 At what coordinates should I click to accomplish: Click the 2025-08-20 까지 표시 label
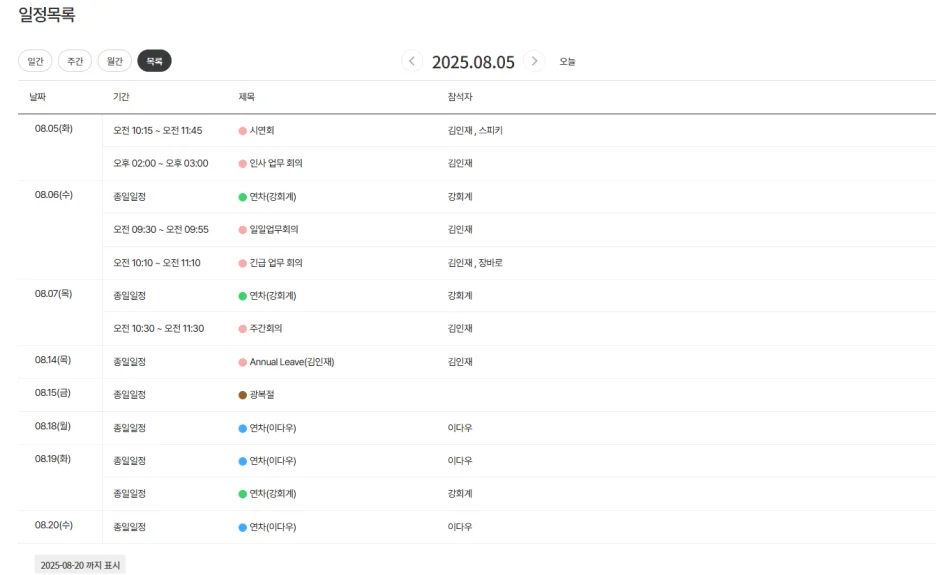tap(80, 565)
